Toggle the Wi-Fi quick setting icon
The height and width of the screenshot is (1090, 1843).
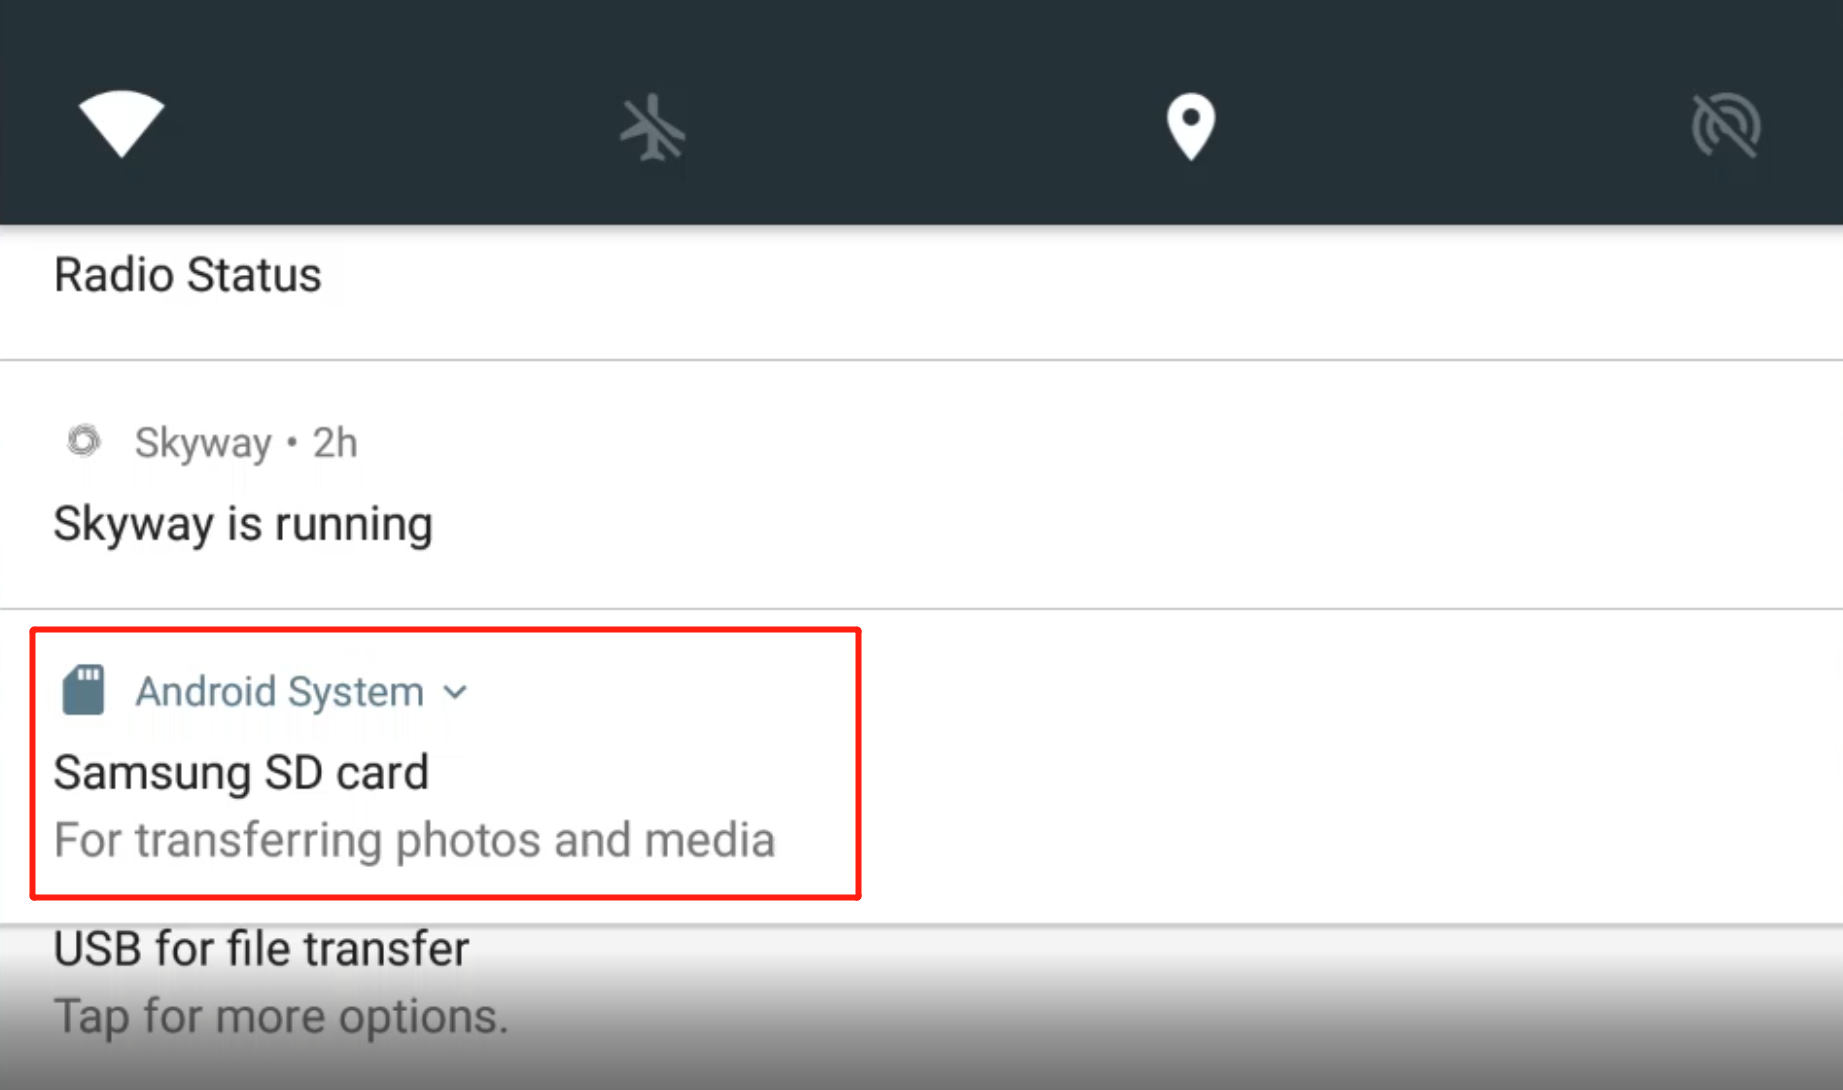click(x=121, y=124)
